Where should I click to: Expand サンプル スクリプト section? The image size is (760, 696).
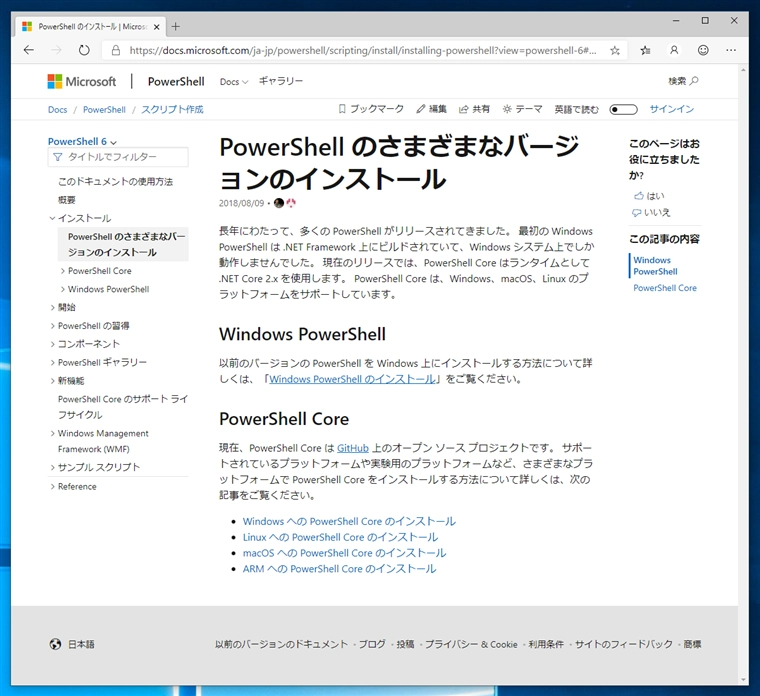coord(52,467)
